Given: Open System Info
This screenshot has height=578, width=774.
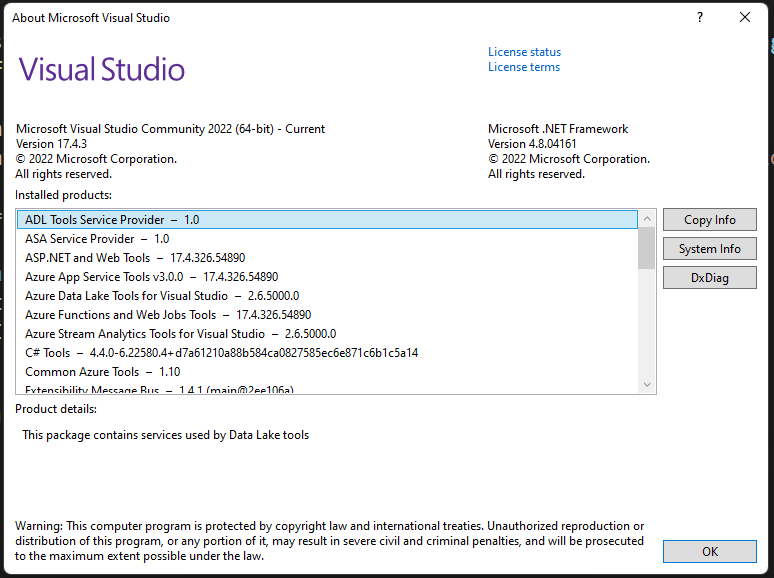Looking at the screenshot, I should (709, 249).
